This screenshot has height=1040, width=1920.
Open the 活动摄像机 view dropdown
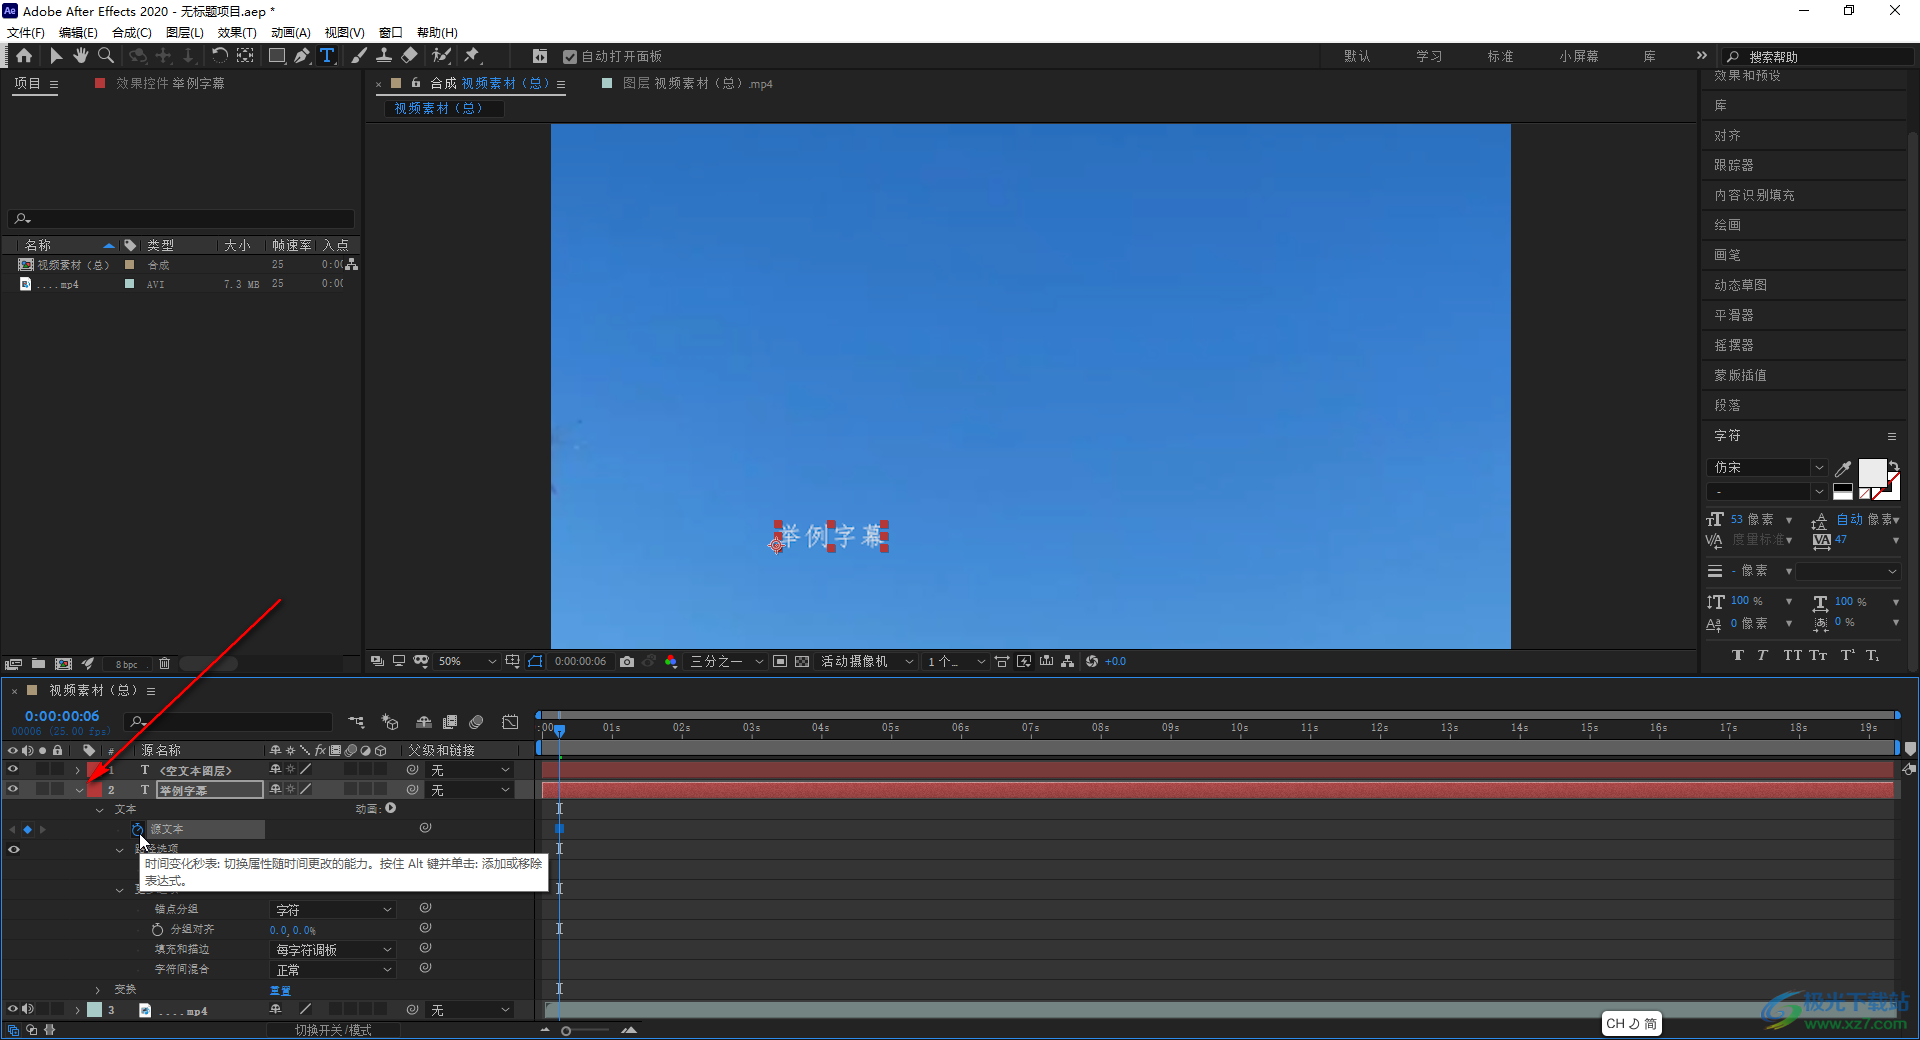867,661
